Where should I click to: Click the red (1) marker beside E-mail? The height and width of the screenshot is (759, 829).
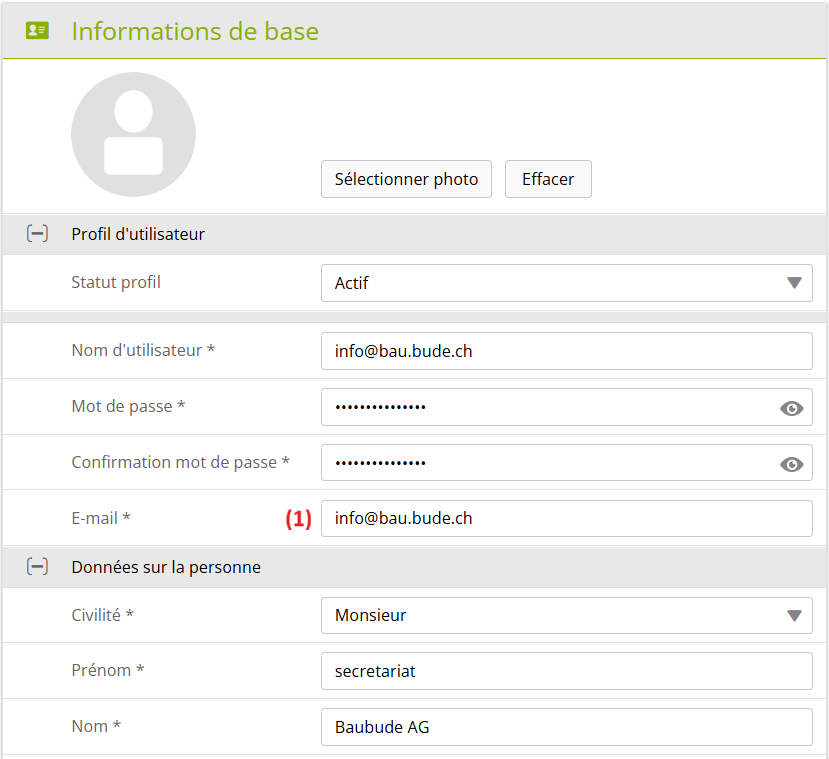click(x=299, y=519)
